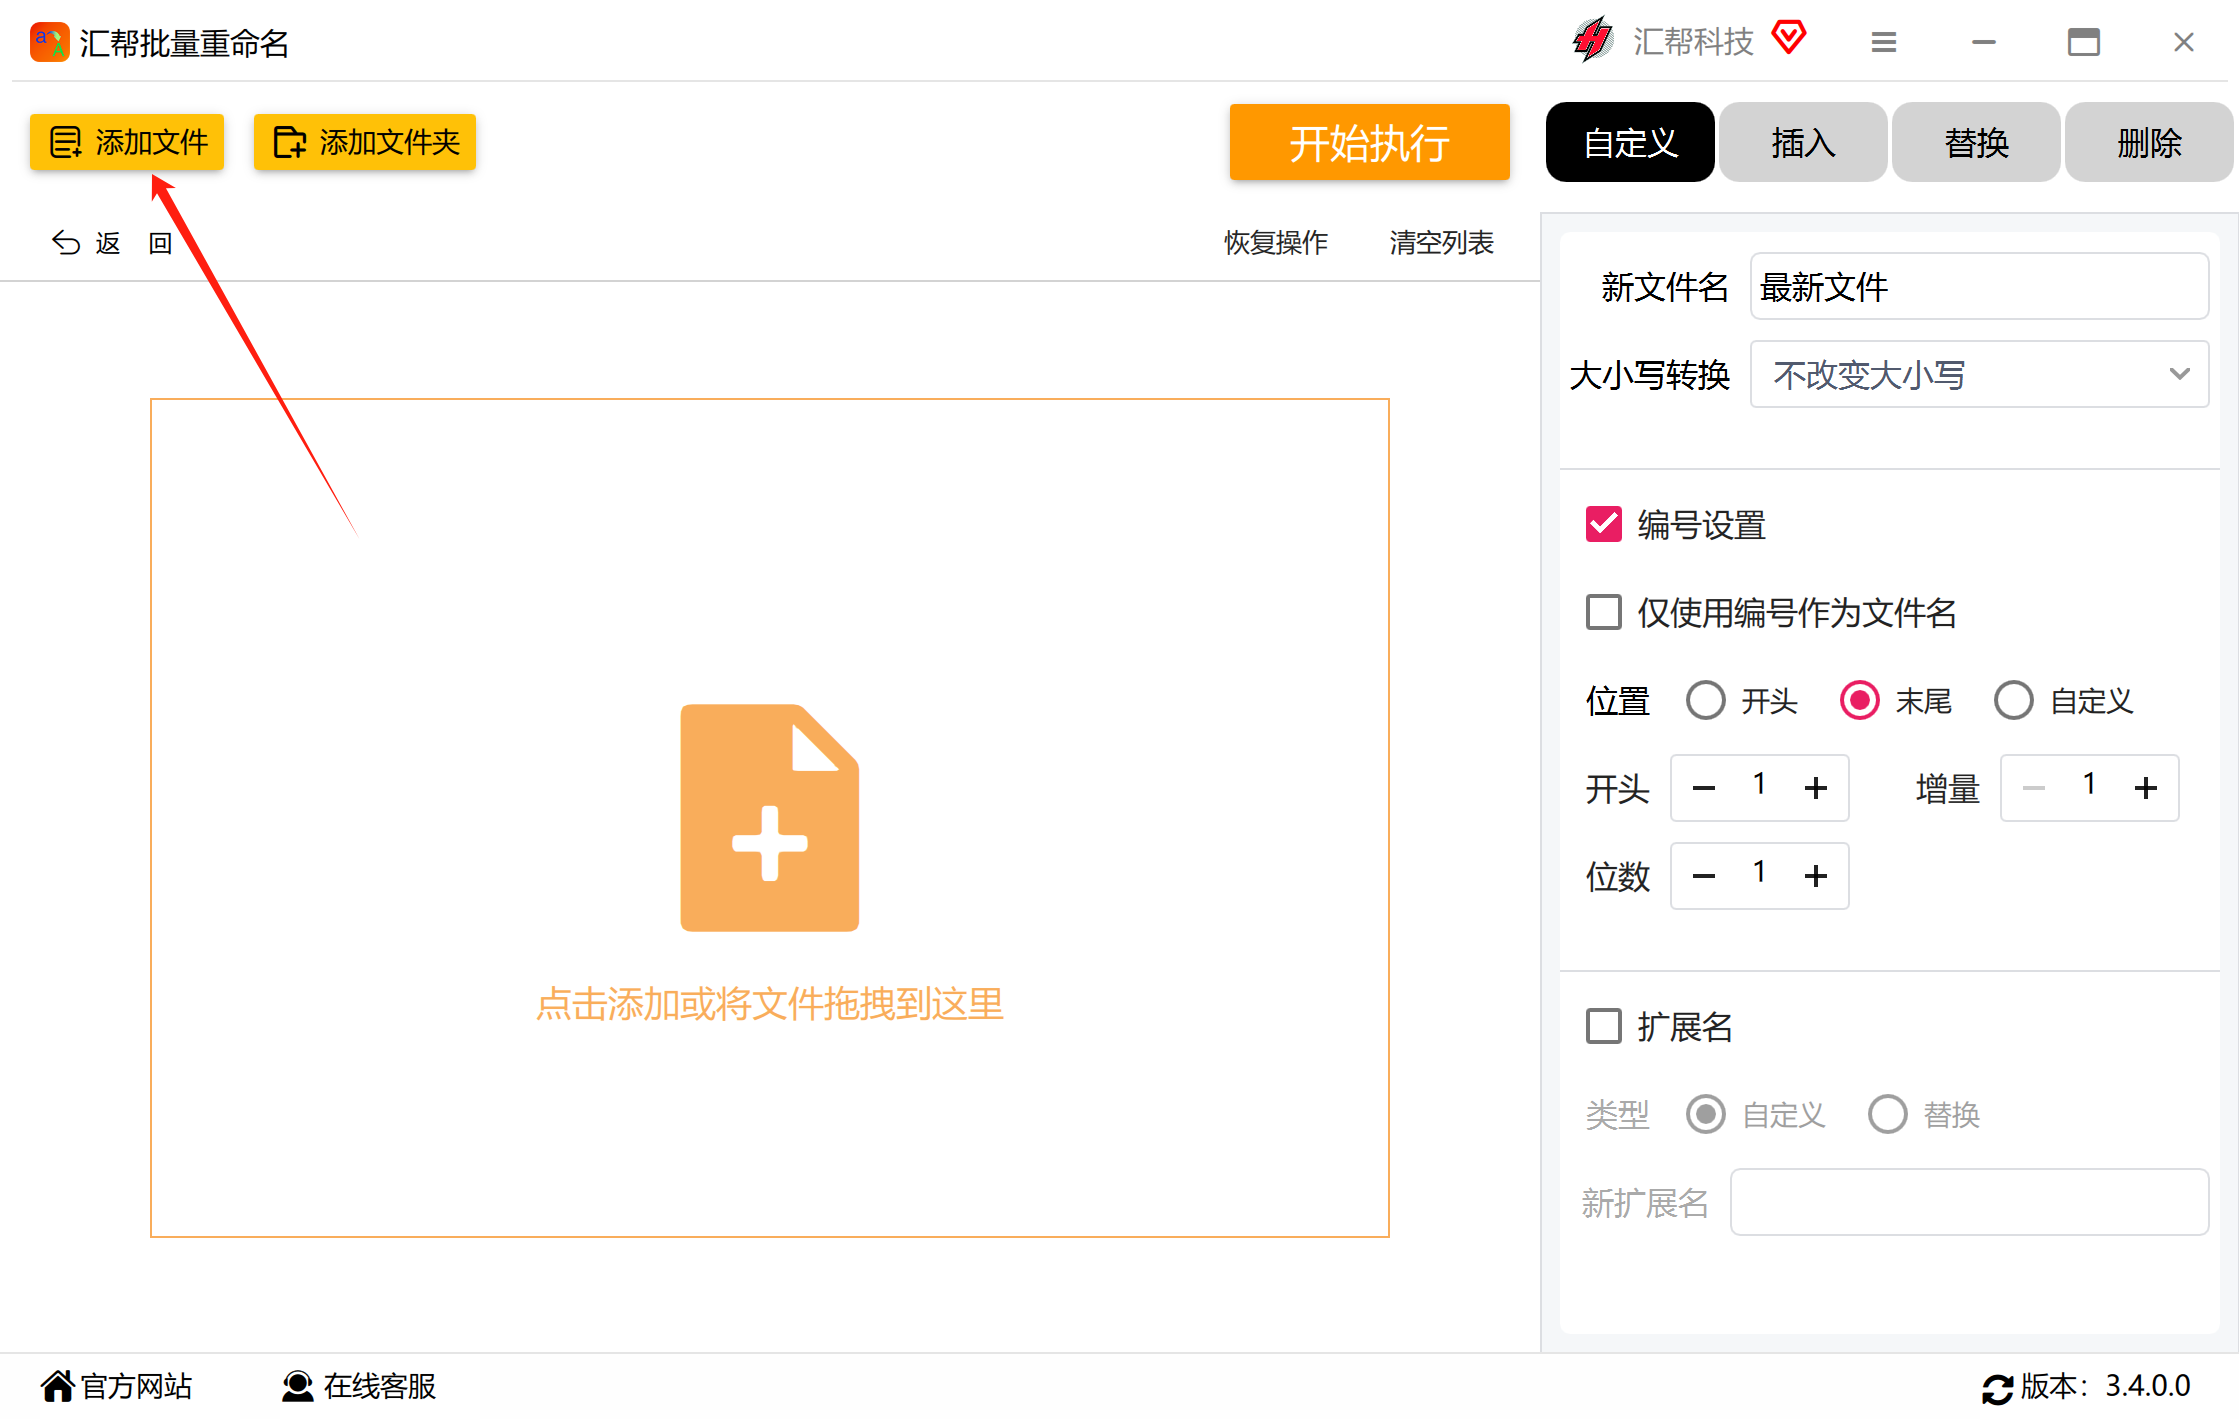Image resolution: width=2239 pixels, height=1419 pixels.
Task: Maximize the application window
Action: coord(2084,42)
